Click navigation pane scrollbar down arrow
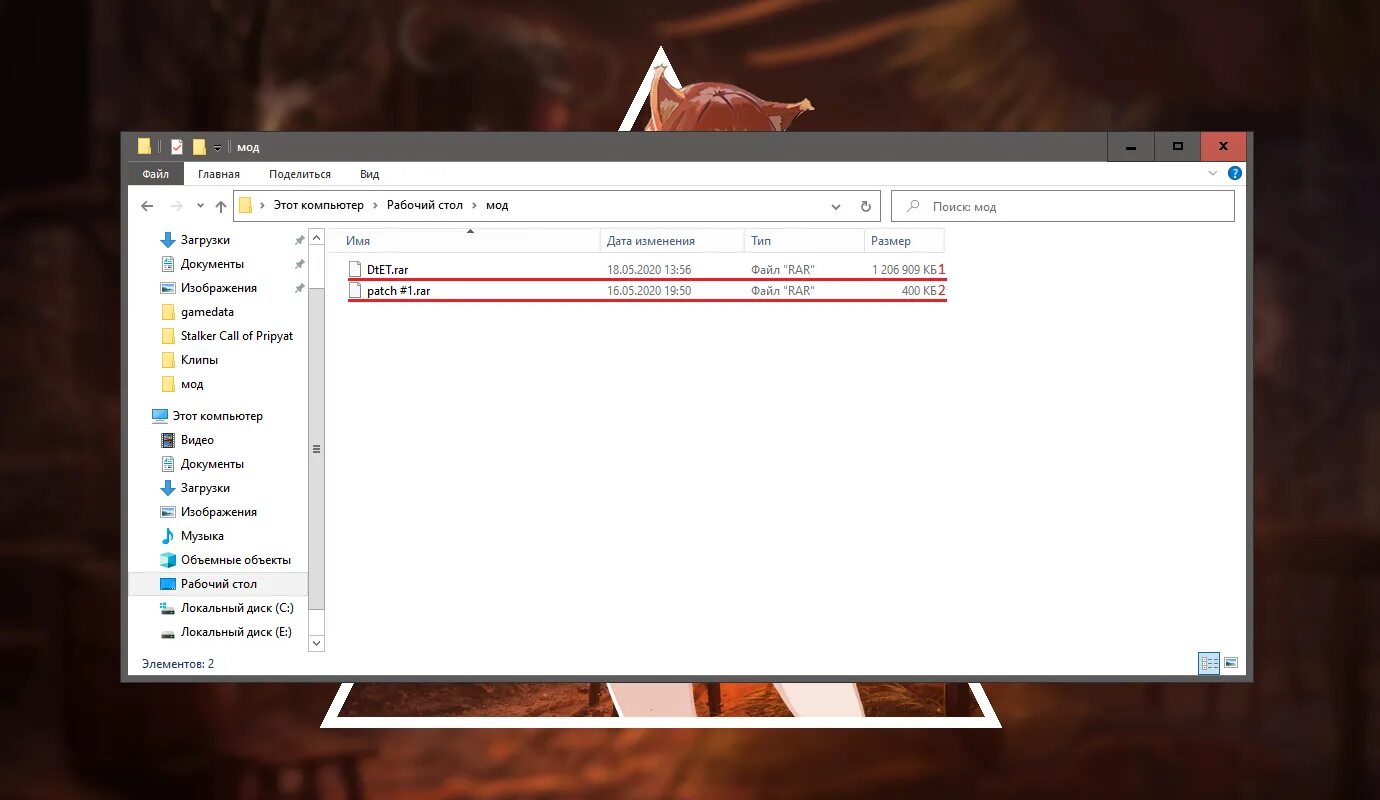Image resolution: width=1380 pixels, height=800 pixels. click(x=317, y=643)
